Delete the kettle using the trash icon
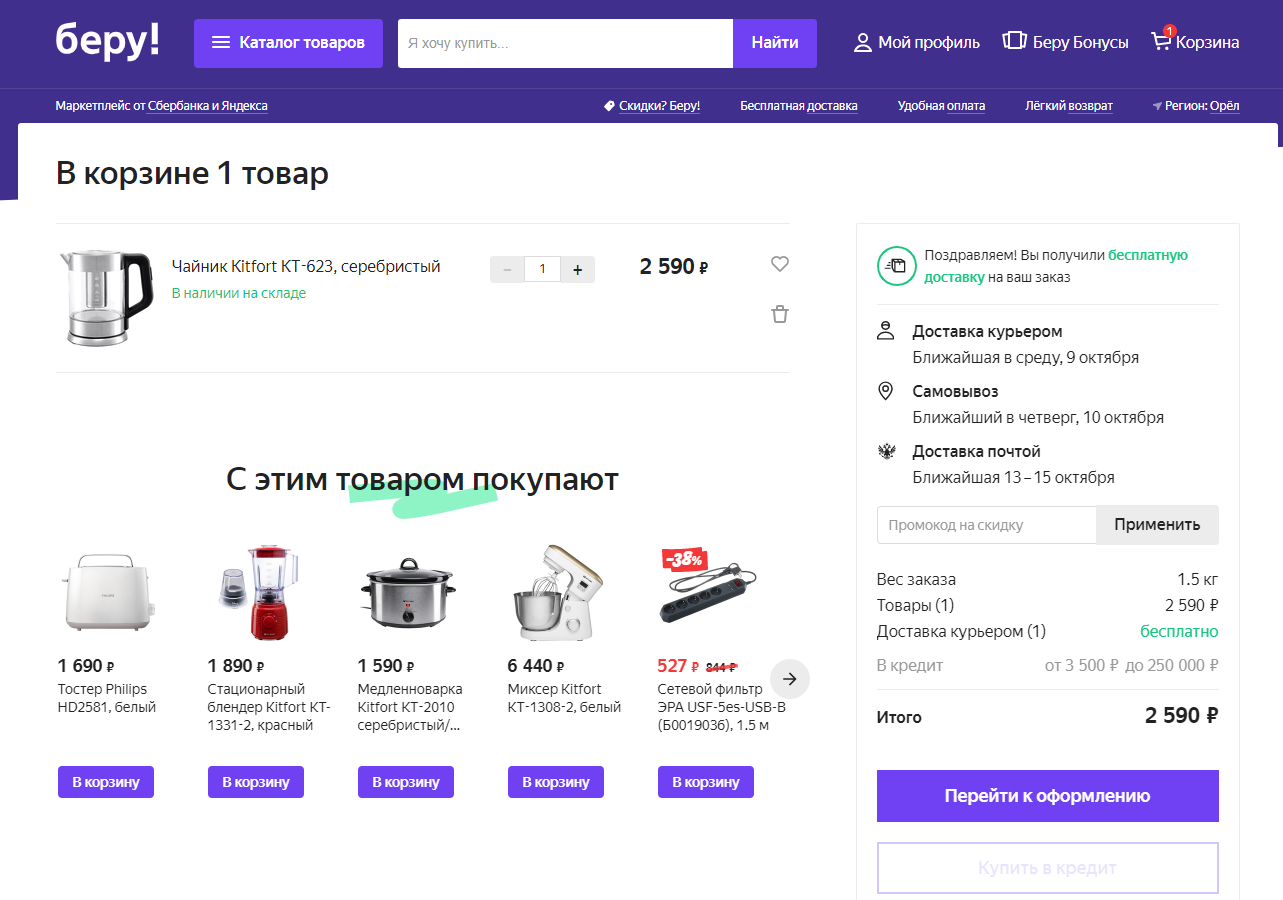The height and width of the screenshot is (900, 1283). (780, 314)
